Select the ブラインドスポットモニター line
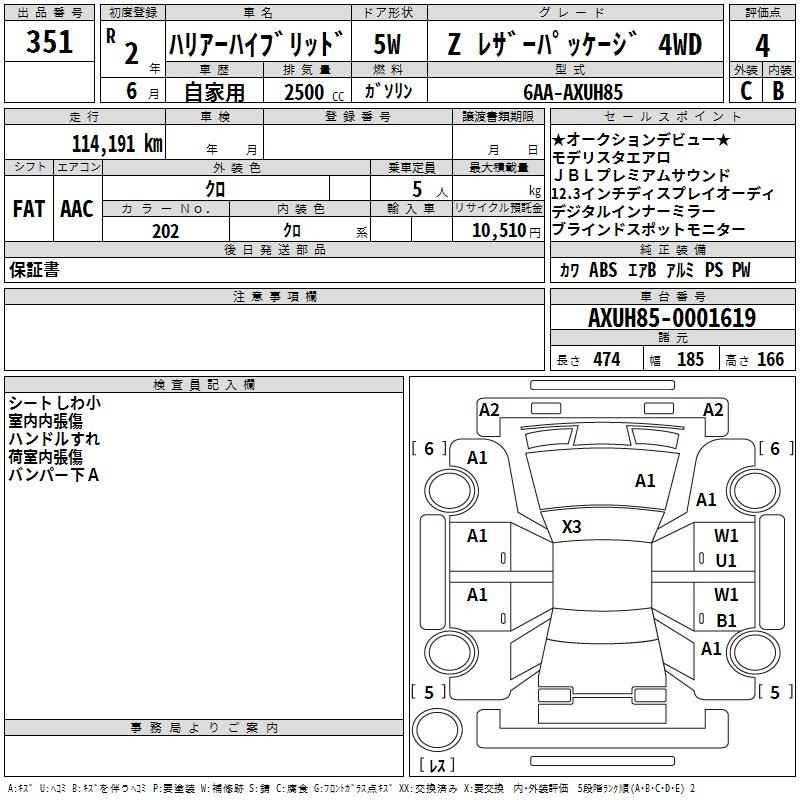This screenshot has height=800, width=800. coord(648,229)
